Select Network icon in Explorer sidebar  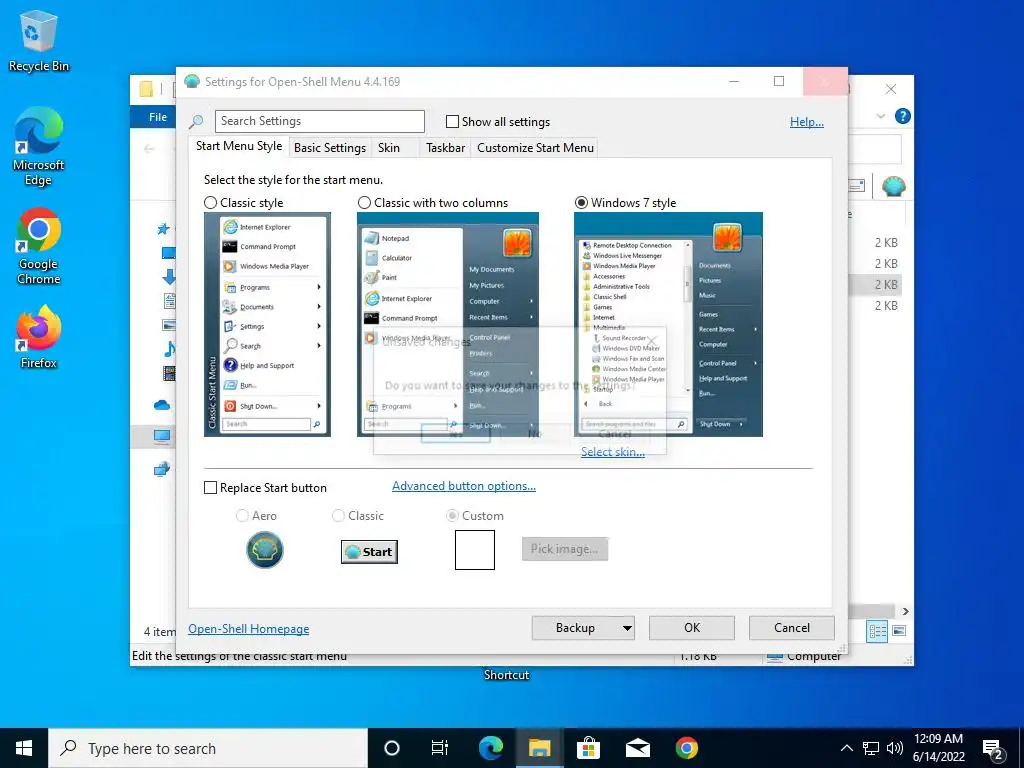pos(162,469)
